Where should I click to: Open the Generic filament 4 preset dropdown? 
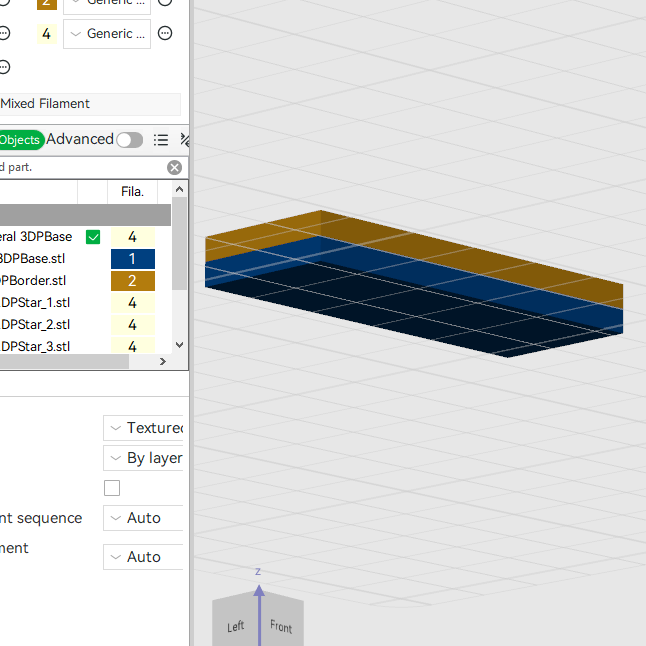pyautogui.click(x=107, y=34)
